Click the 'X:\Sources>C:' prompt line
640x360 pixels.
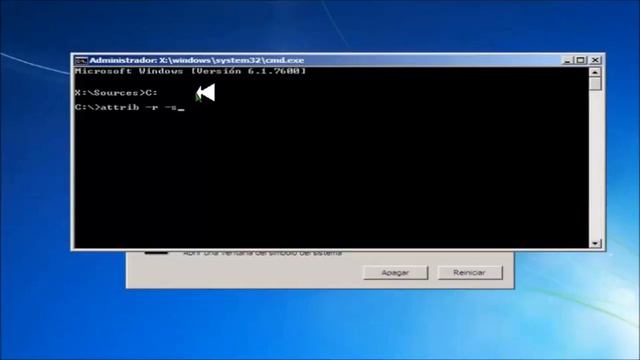(116, 93)
